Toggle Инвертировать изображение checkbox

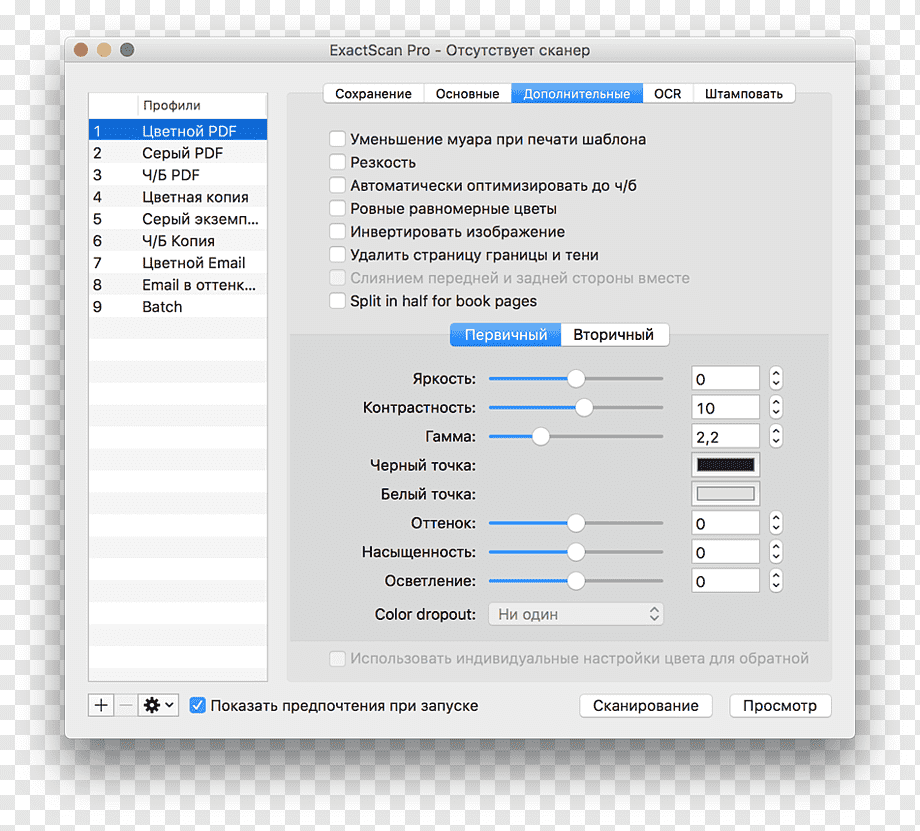[x=337, y=231]
